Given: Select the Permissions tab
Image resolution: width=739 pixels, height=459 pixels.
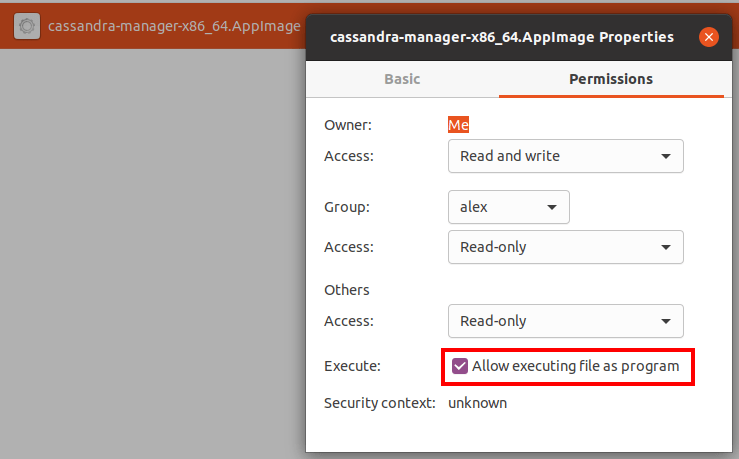Looking at the screenshot, I should tap(610, 79).
